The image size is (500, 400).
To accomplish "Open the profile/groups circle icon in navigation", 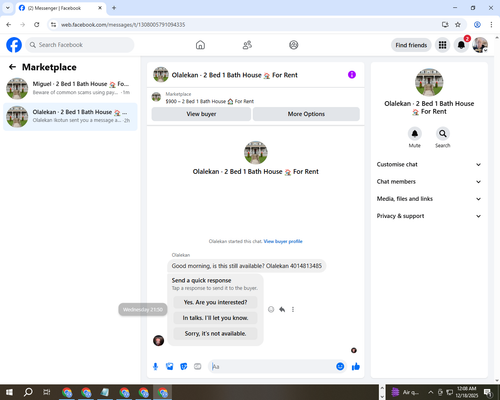I will 294,45.
